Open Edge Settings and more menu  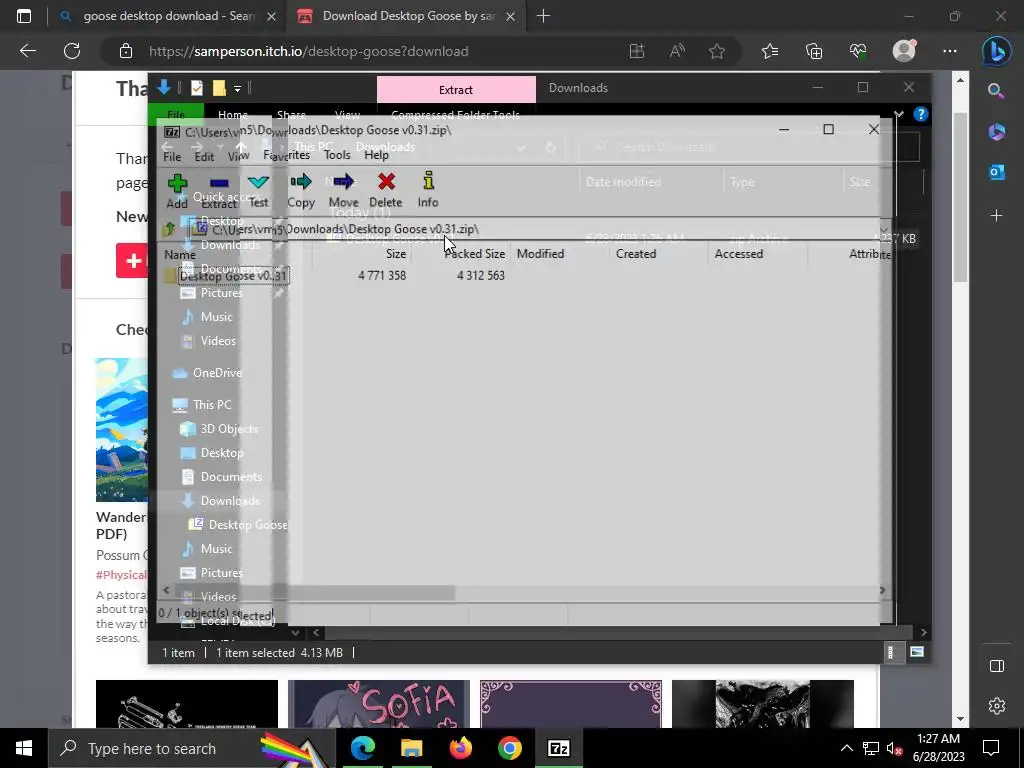(x=950, y=51)
